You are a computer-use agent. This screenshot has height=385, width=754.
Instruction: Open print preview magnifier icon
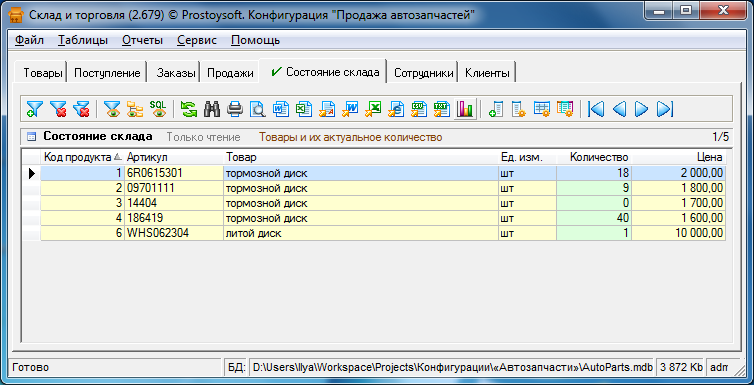[x=258, y=109]
